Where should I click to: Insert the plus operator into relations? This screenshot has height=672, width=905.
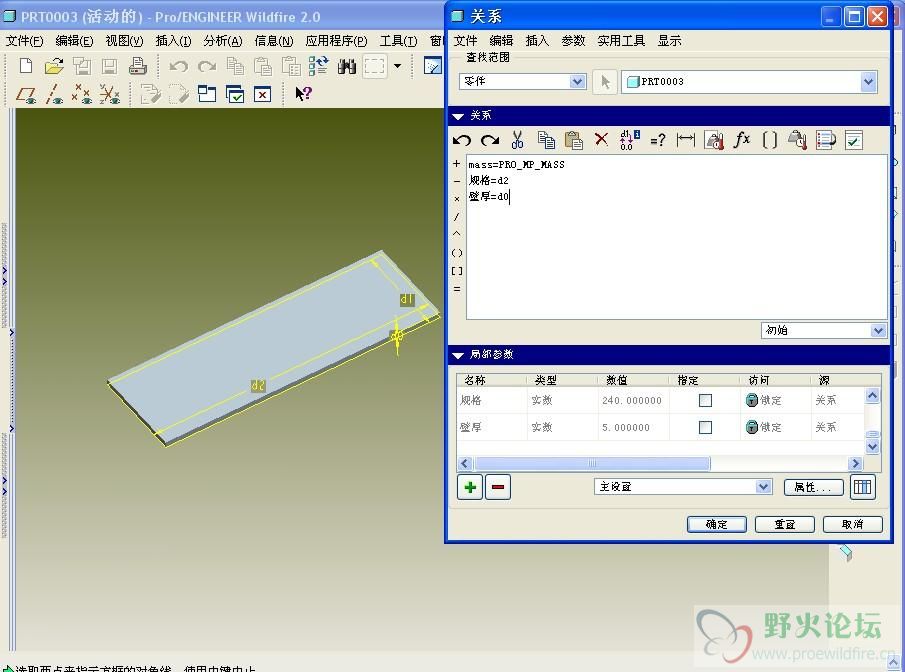457,163
